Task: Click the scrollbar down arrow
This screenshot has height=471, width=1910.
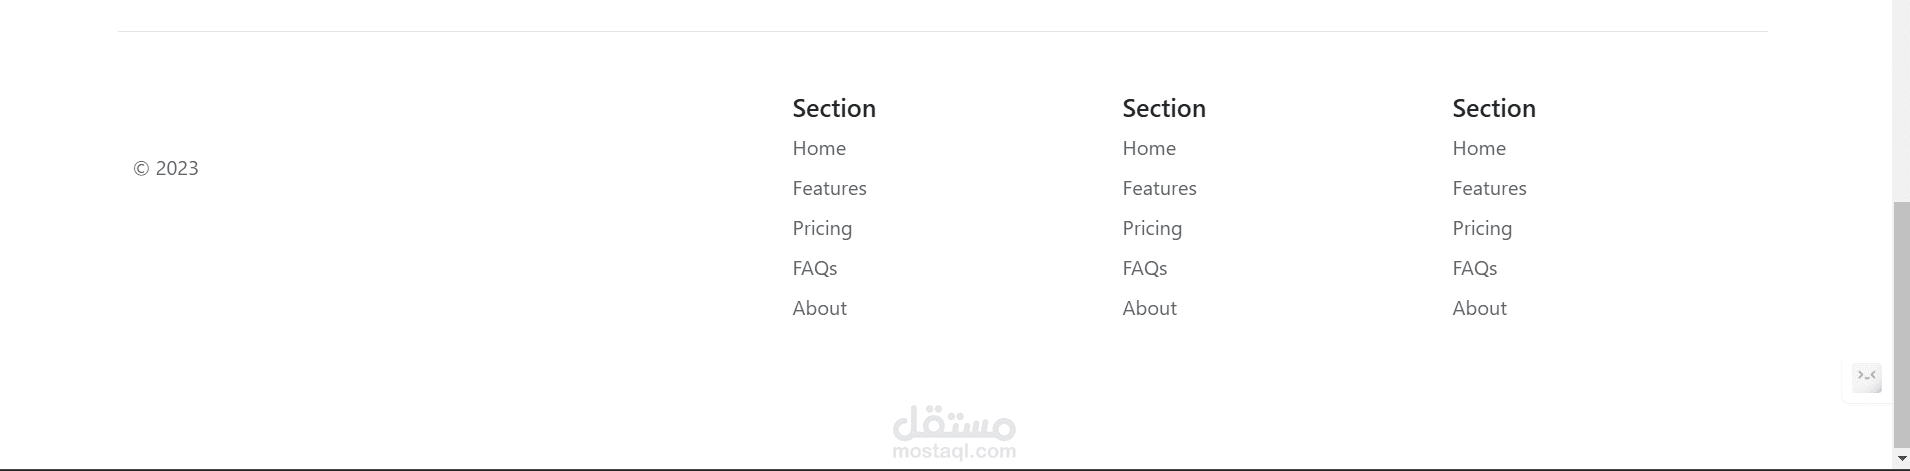Action: pyautogui.click(x=1900, y=459)
